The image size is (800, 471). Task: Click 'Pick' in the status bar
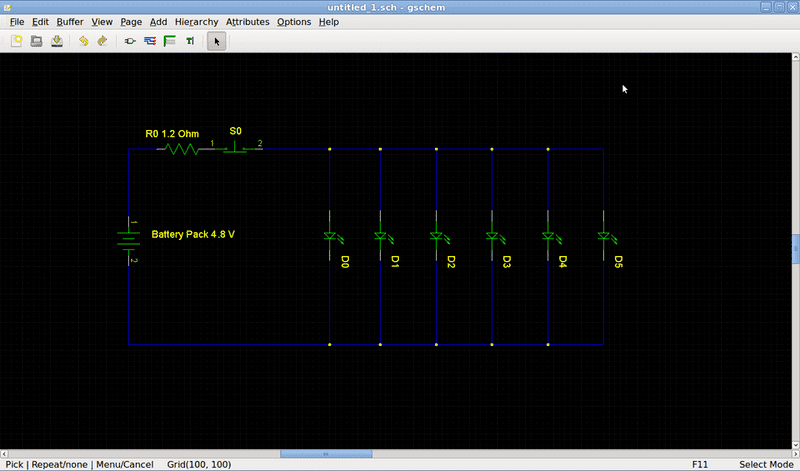click(x=14, y=464)
